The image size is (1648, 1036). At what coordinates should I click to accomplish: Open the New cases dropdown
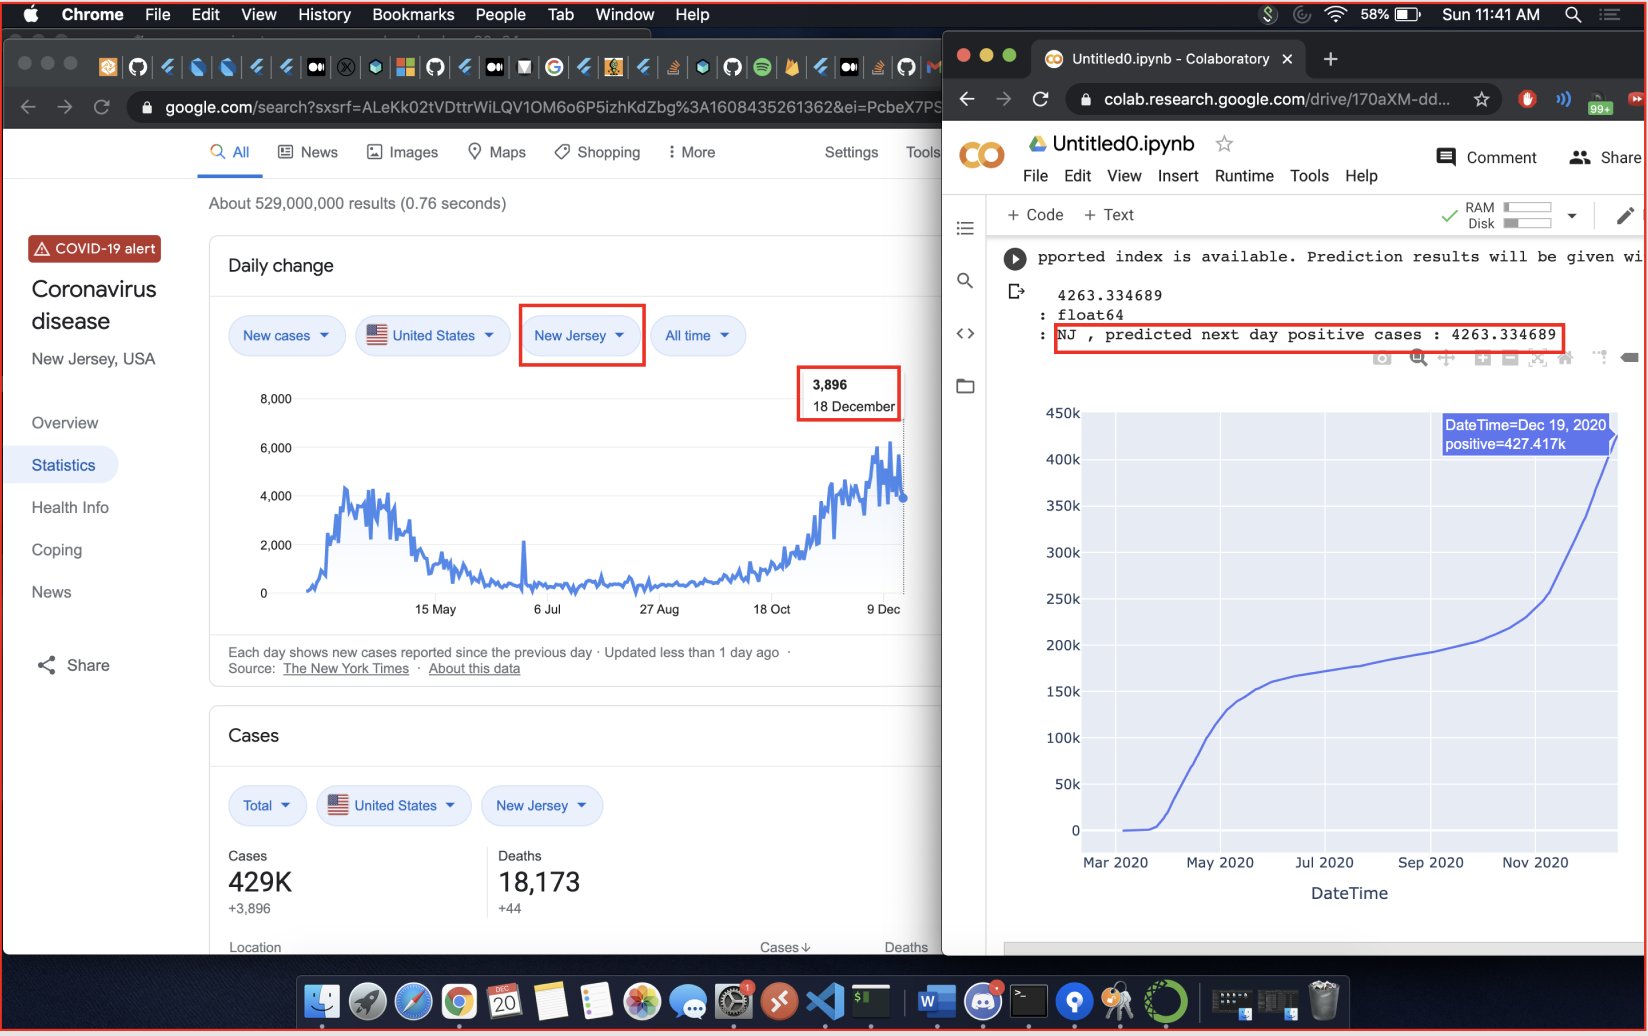point(287,336)
